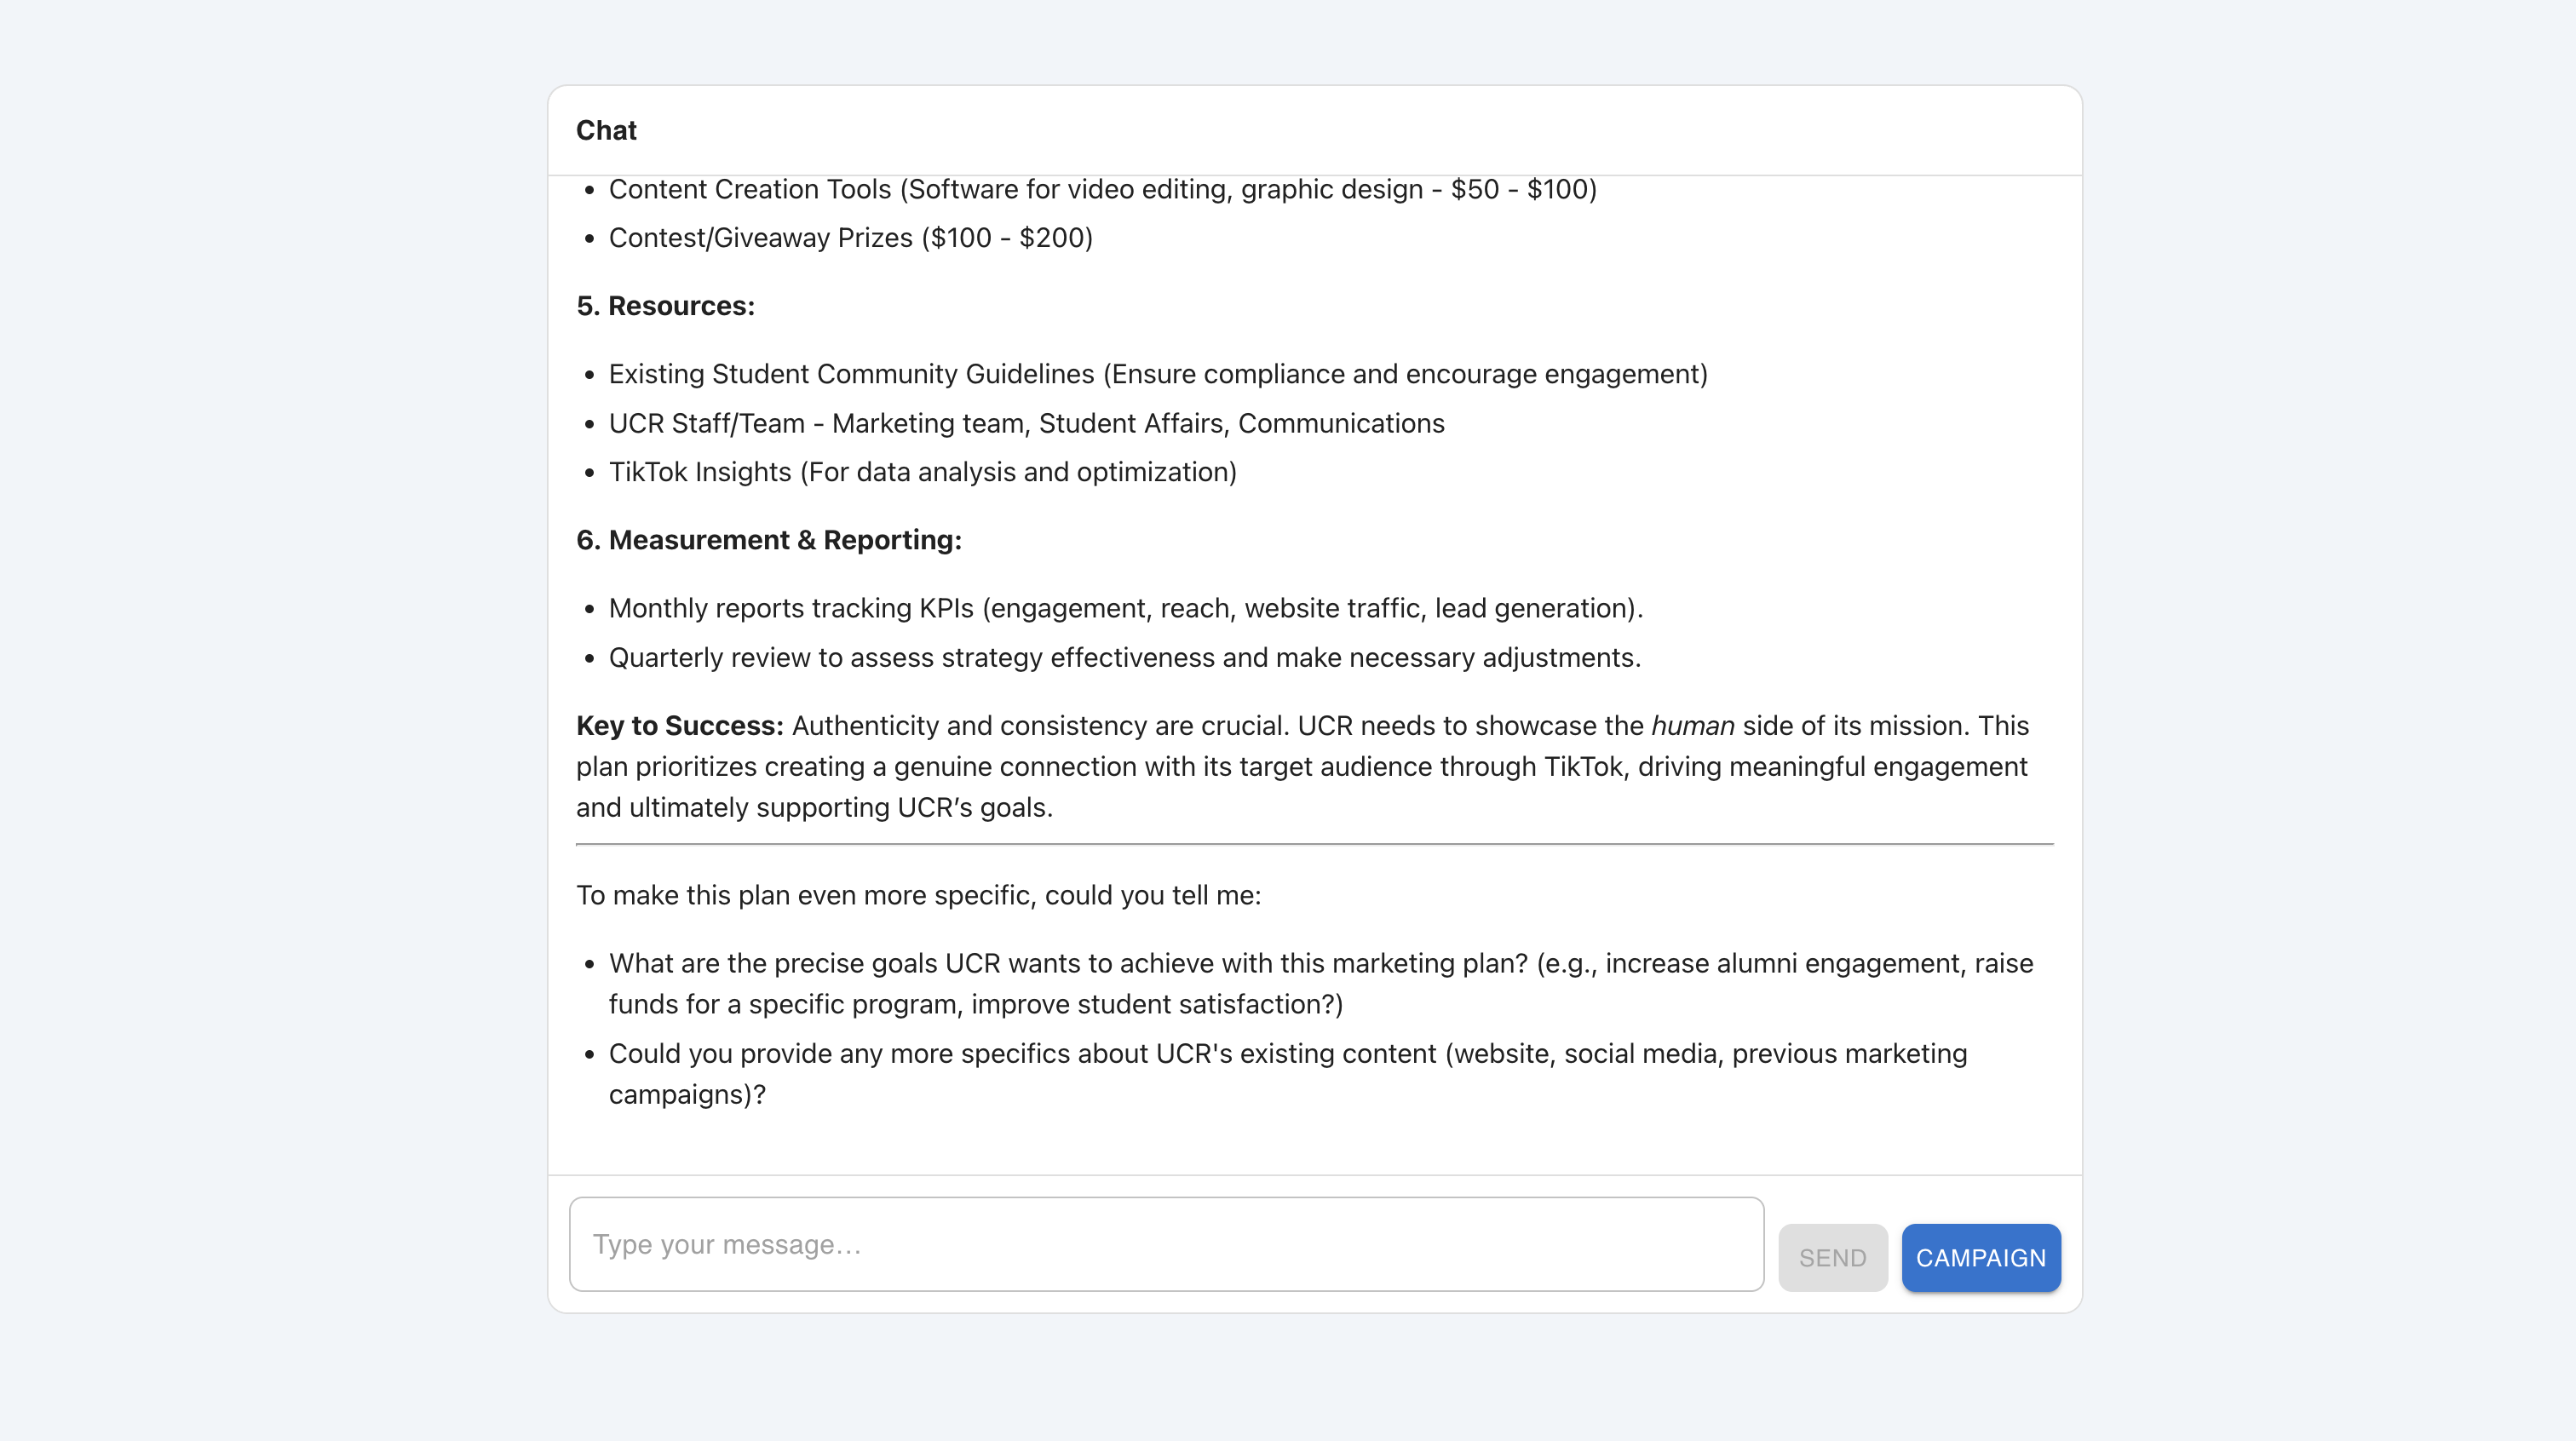Click the Chat panel title
The image size is (2576, 1441).
click(x=606, y=130)
